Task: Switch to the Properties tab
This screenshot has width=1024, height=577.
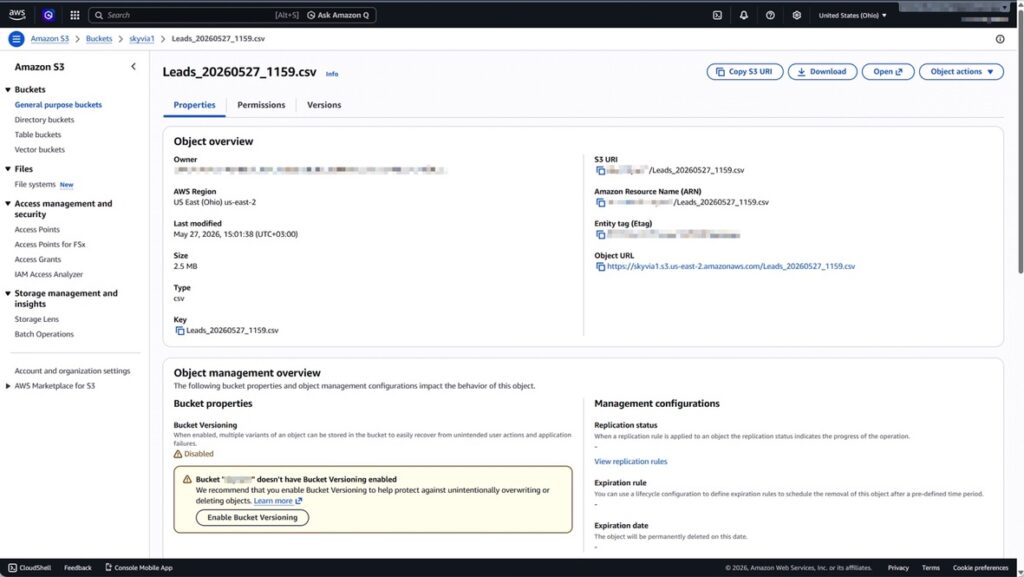Action: 194,105
